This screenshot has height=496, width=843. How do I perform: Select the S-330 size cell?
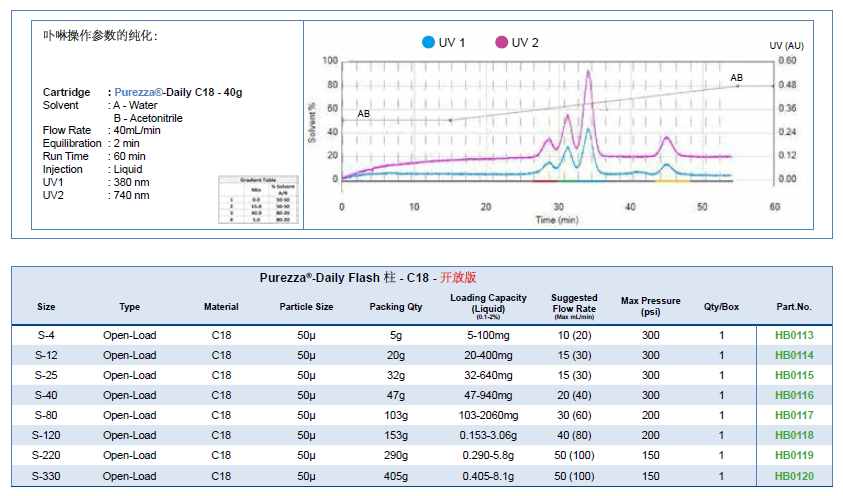tap(46, 476)
